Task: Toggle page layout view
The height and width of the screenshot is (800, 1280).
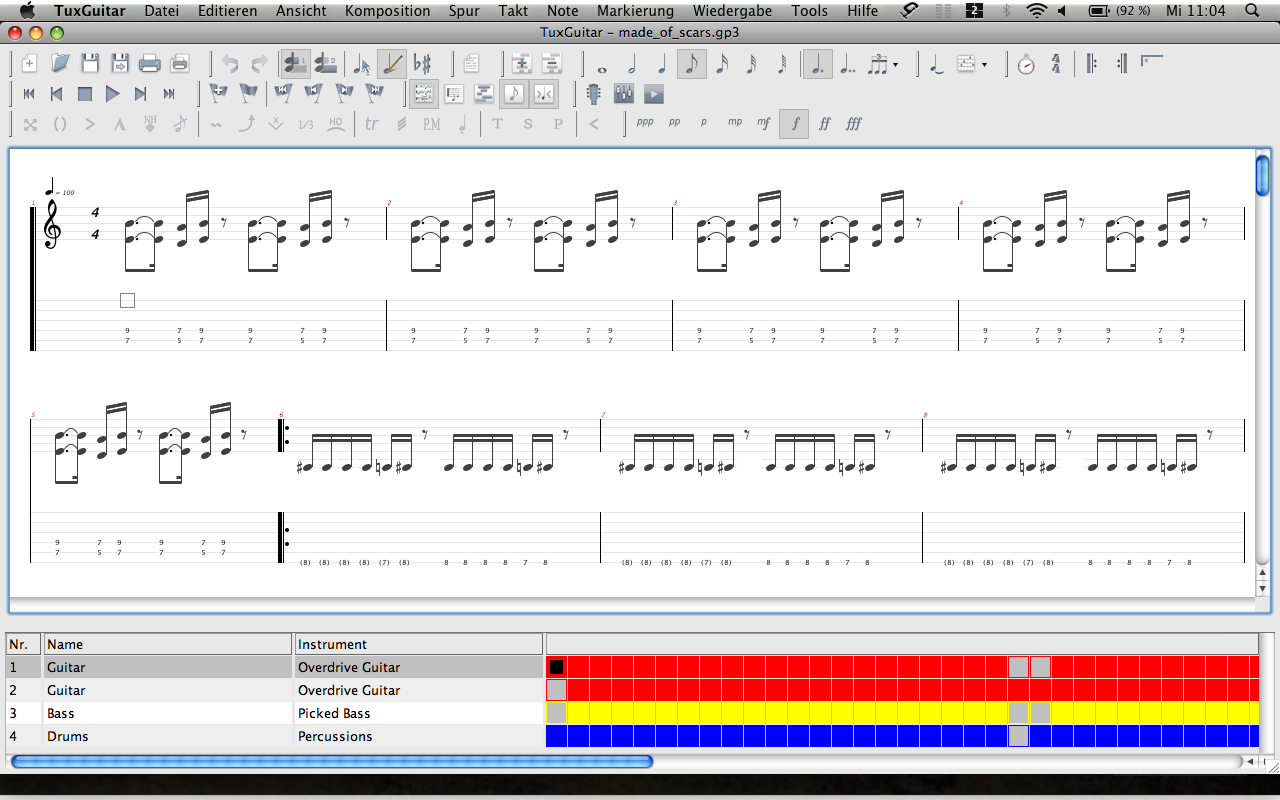Action: [x=424, y=94]
